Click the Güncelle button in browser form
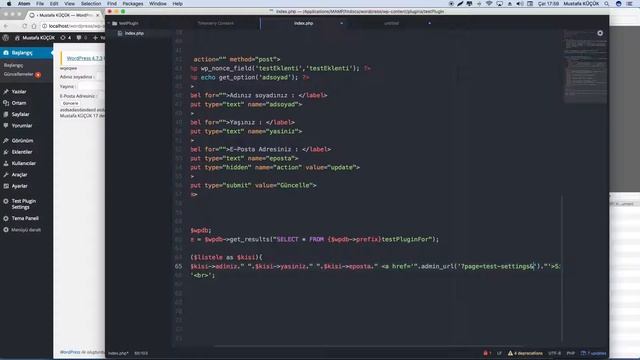 (70, 103)
